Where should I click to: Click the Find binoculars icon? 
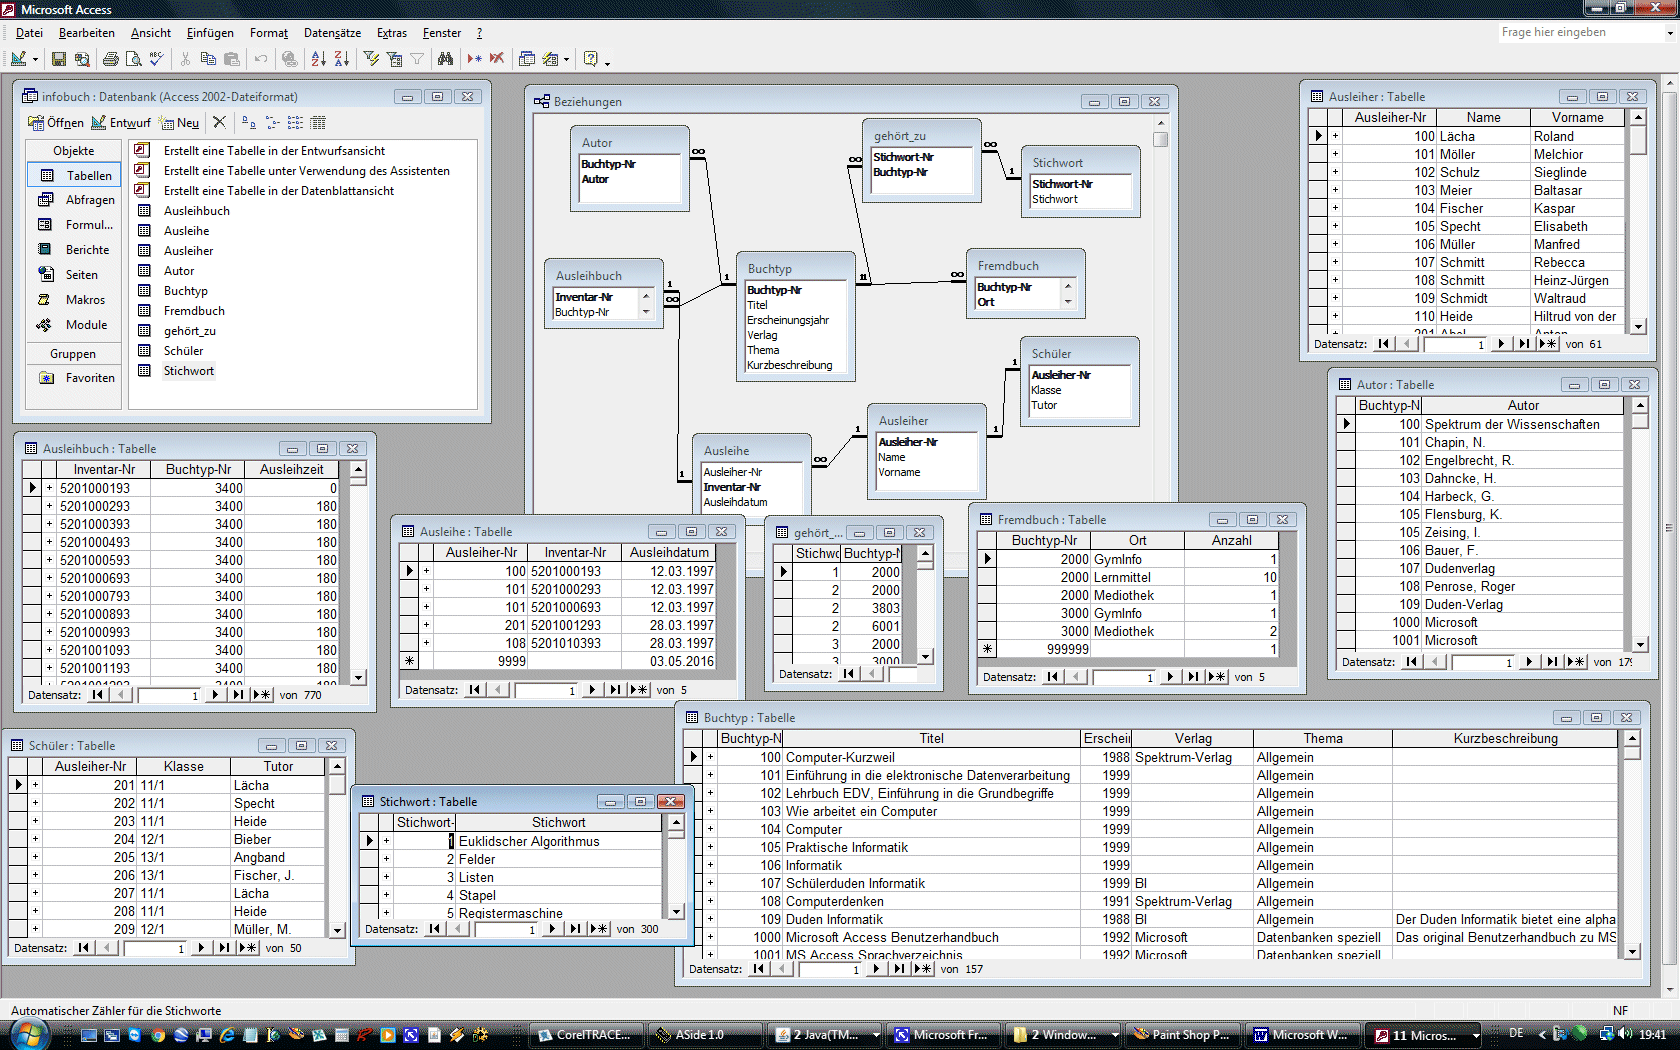(x=445, y=59)
